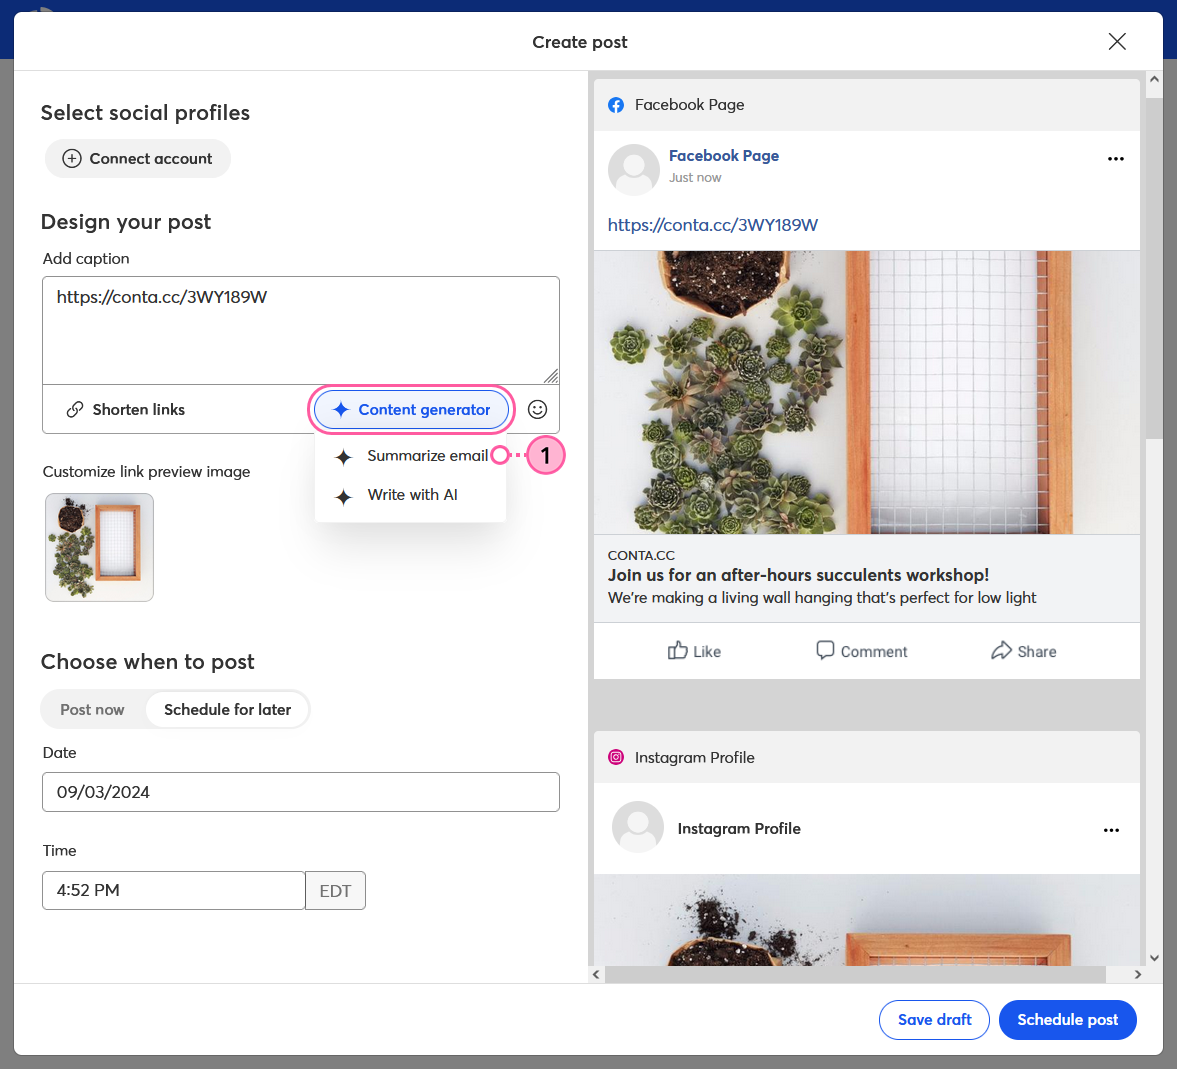
Task: Close the Create post dialog
Action: coord(1117,41)
